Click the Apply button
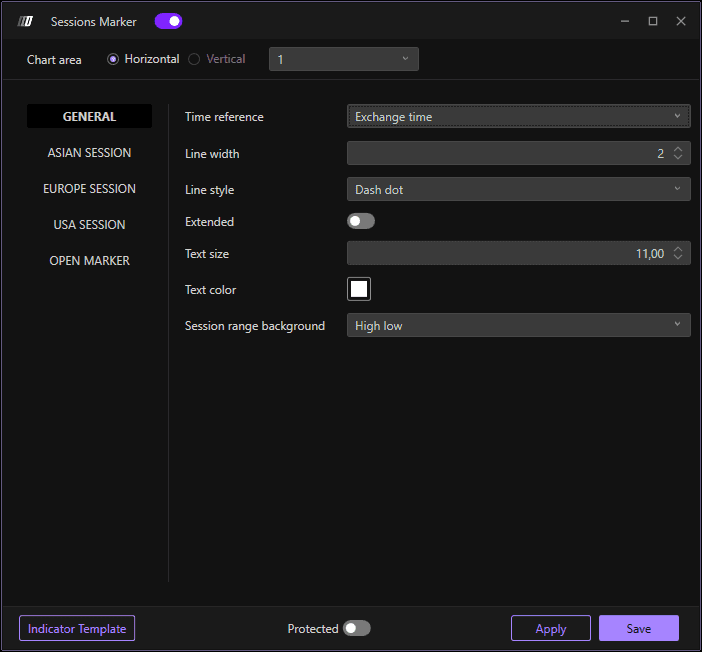 pos(551,628)
